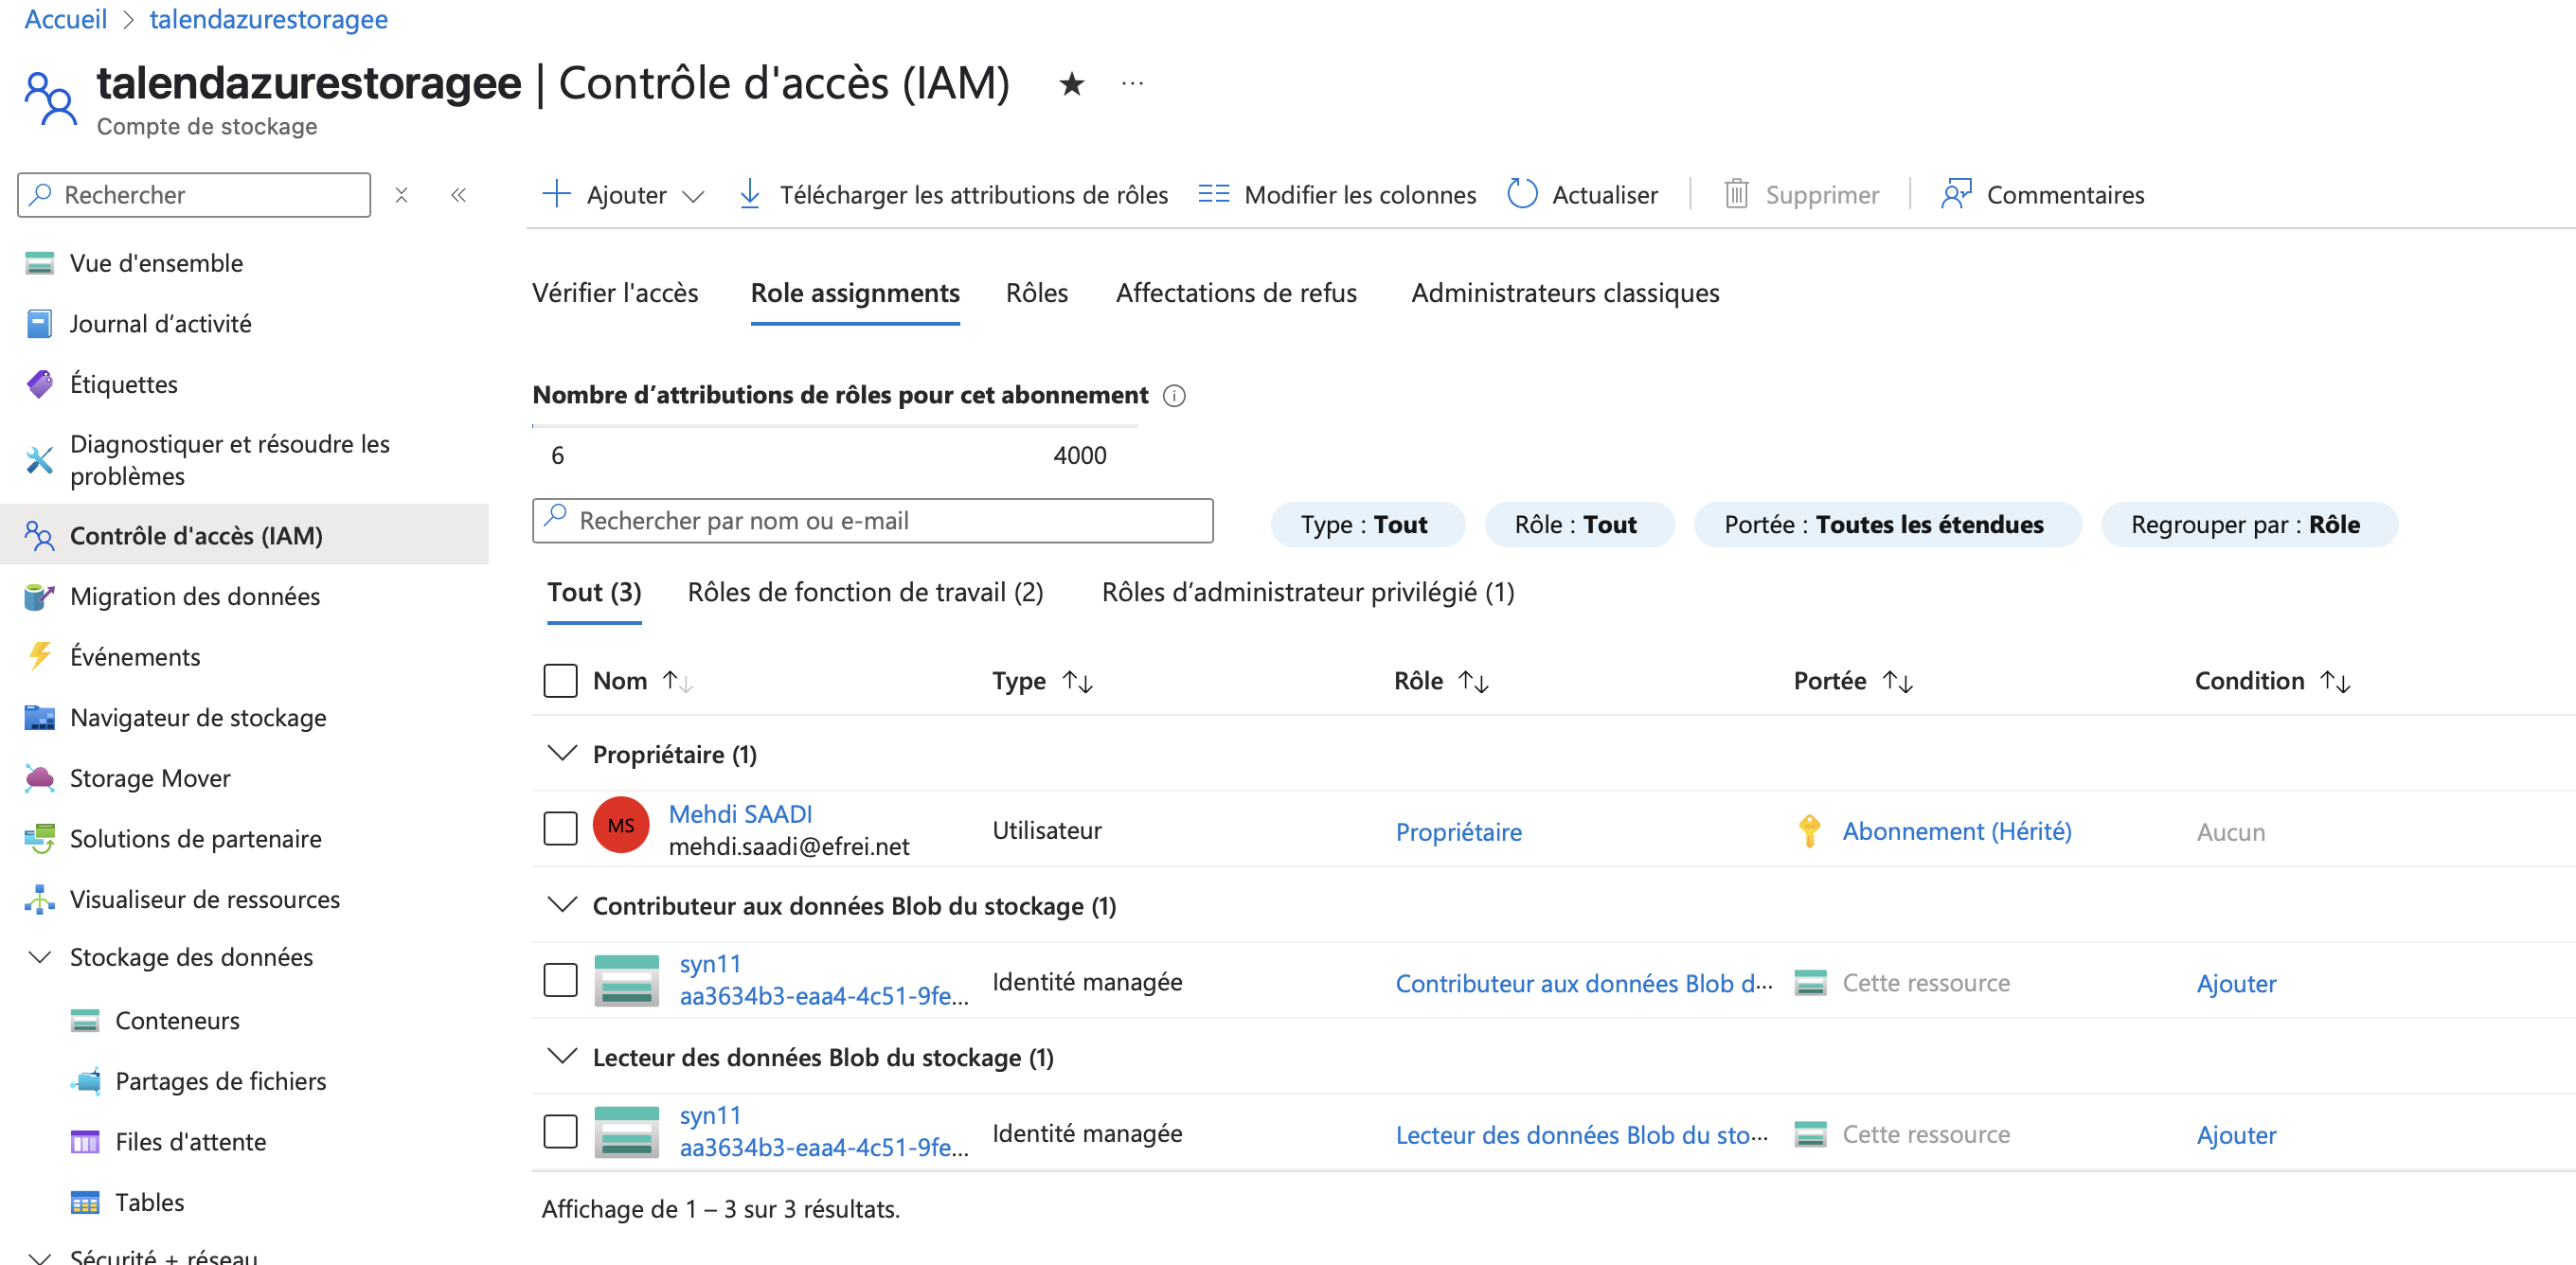This screenshot has width=2576, height=1265.
Task: Collapse the sidebar with double chevron icon
Action: (458, 195)
